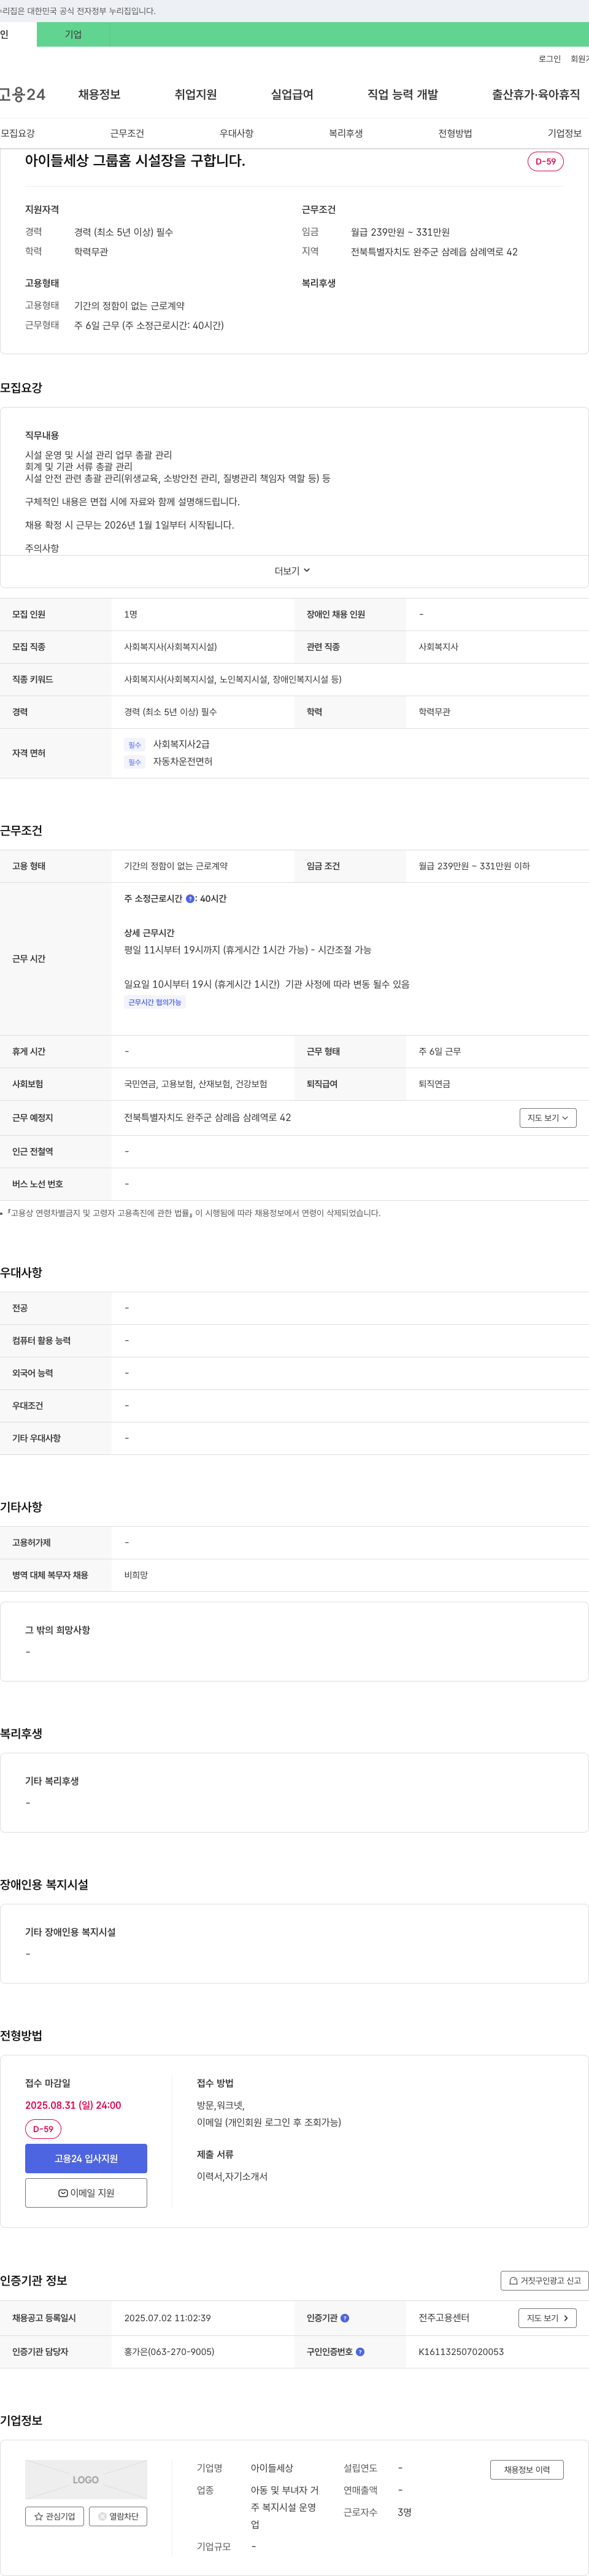Click the info icon beside 인증기관
589x2576 pixels.
pos(345,2318)
